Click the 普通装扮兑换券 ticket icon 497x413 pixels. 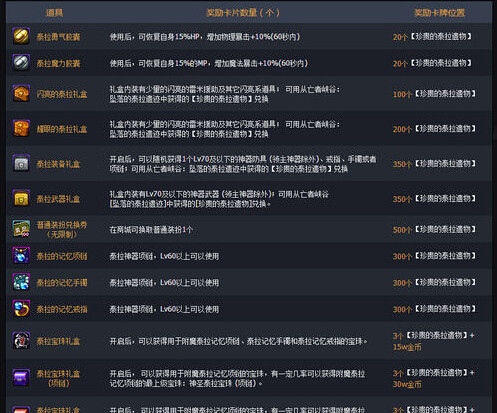pyautogui.click(x=21, y=229)
